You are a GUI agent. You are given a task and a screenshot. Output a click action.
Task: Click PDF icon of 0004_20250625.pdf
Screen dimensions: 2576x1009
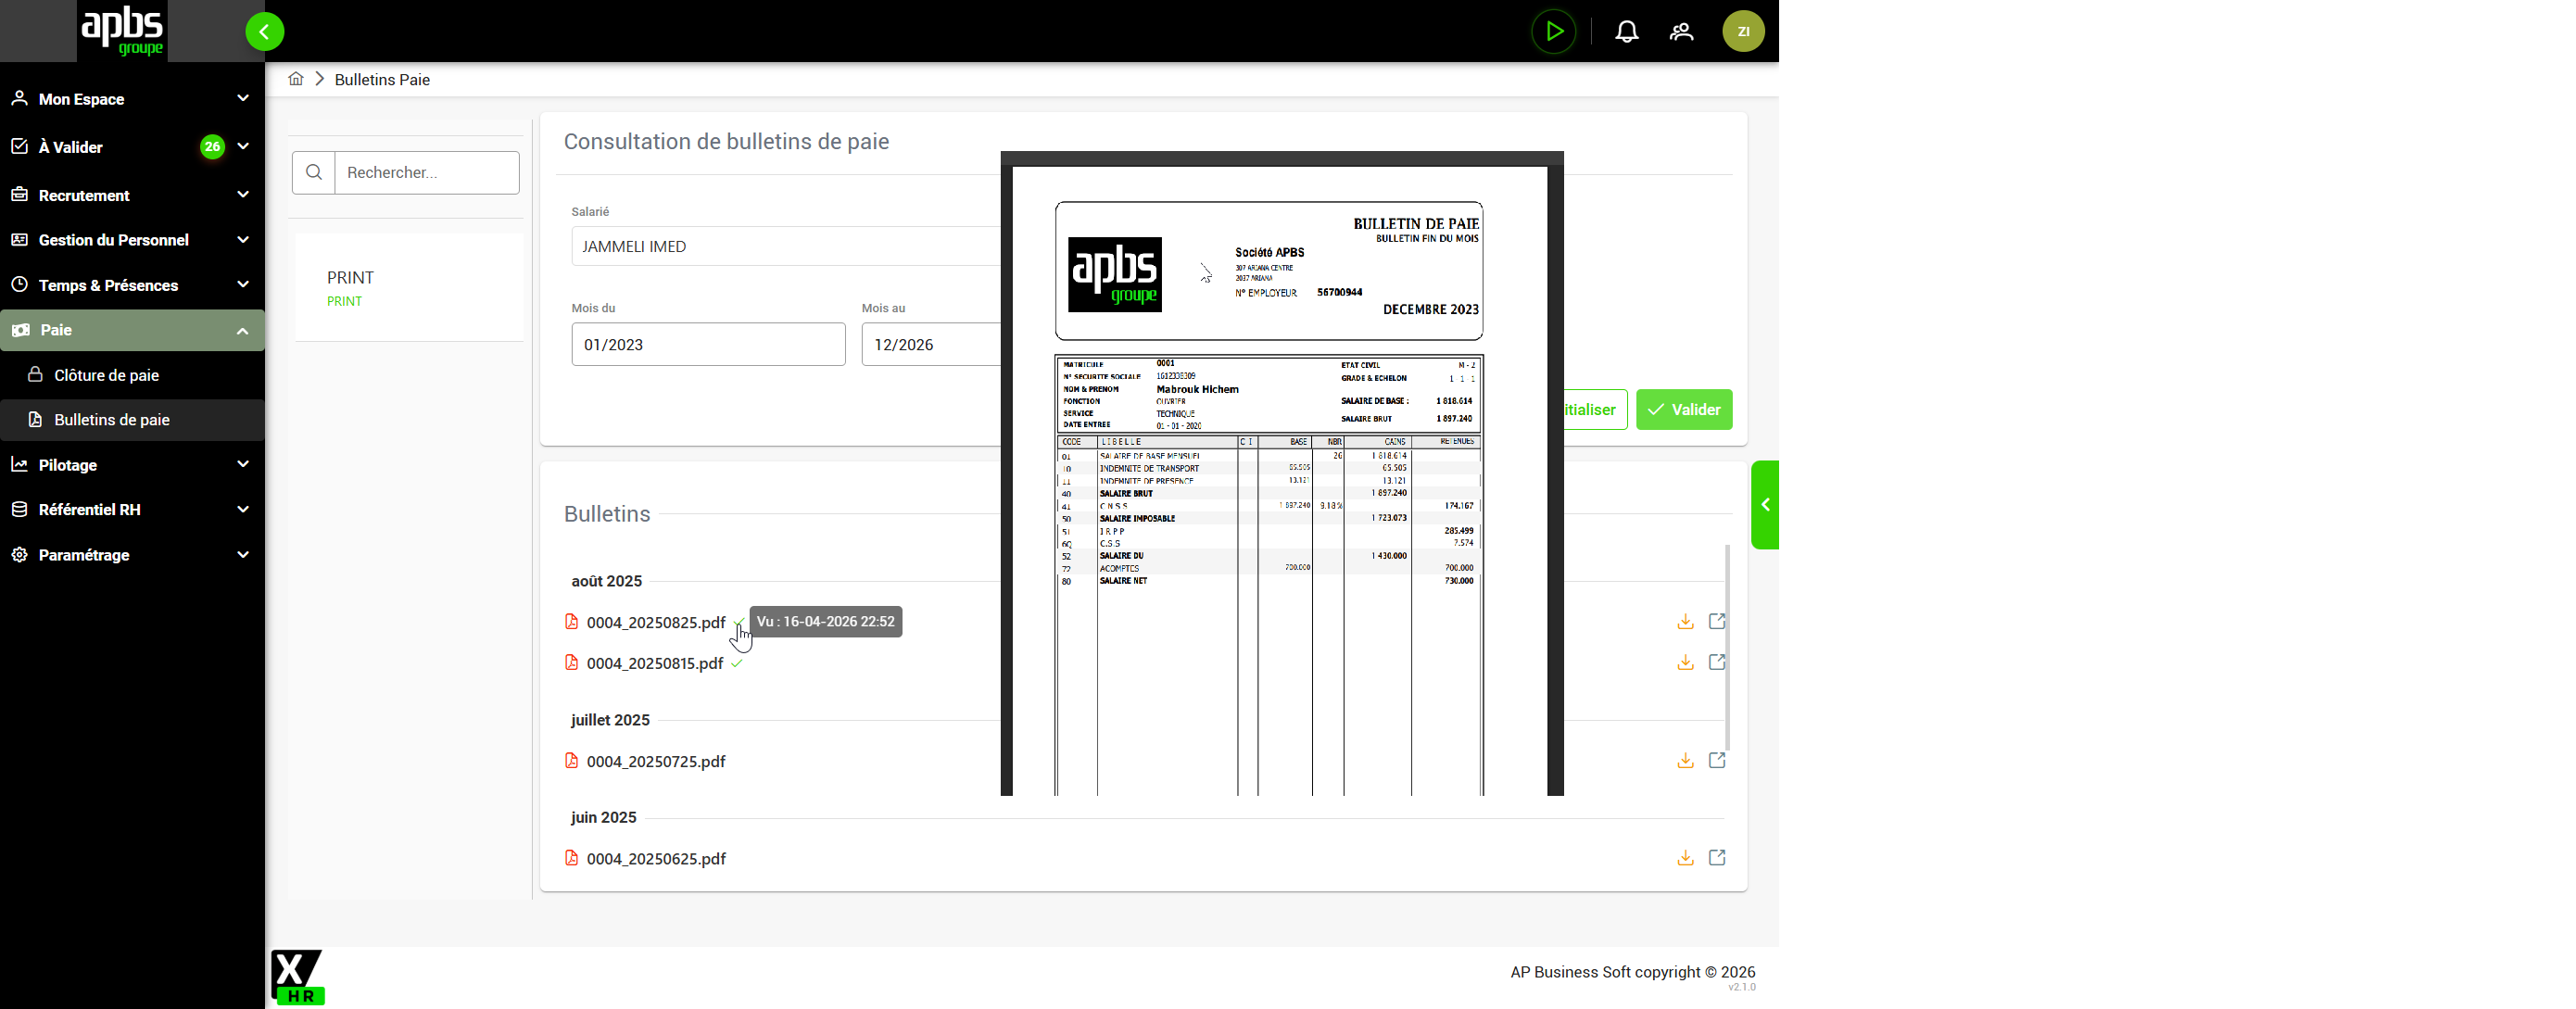tap(571, 857)
